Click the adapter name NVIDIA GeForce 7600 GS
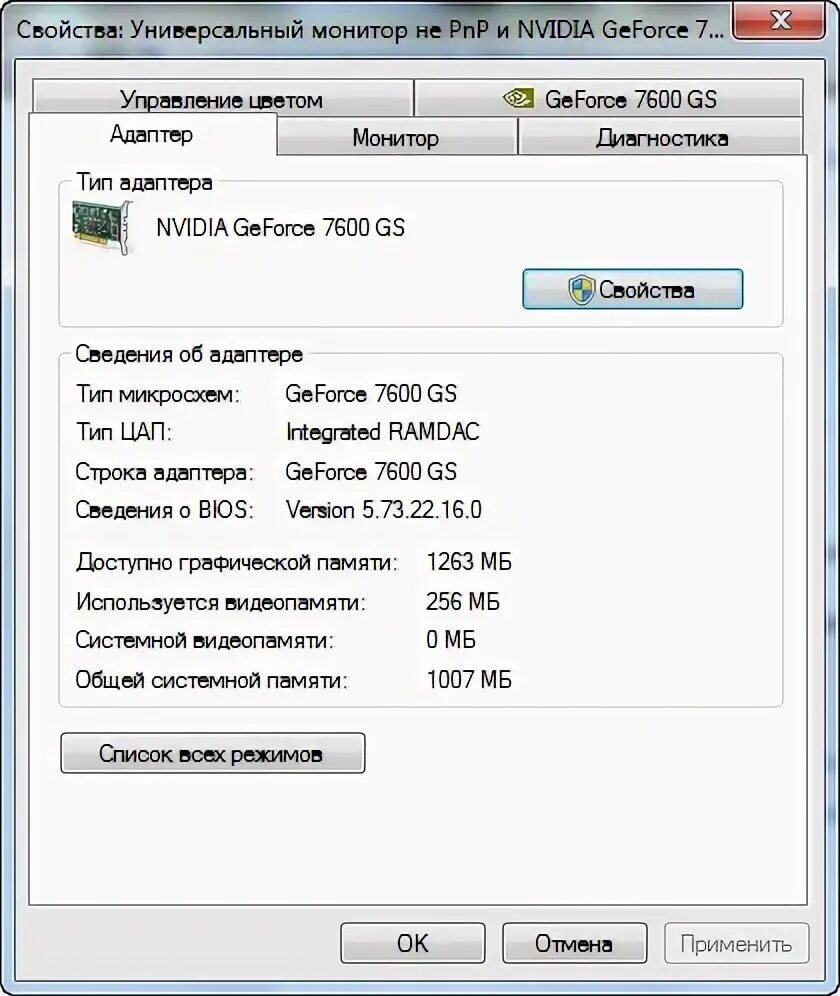This screenshot has height=996, width=840. [280, 227]
